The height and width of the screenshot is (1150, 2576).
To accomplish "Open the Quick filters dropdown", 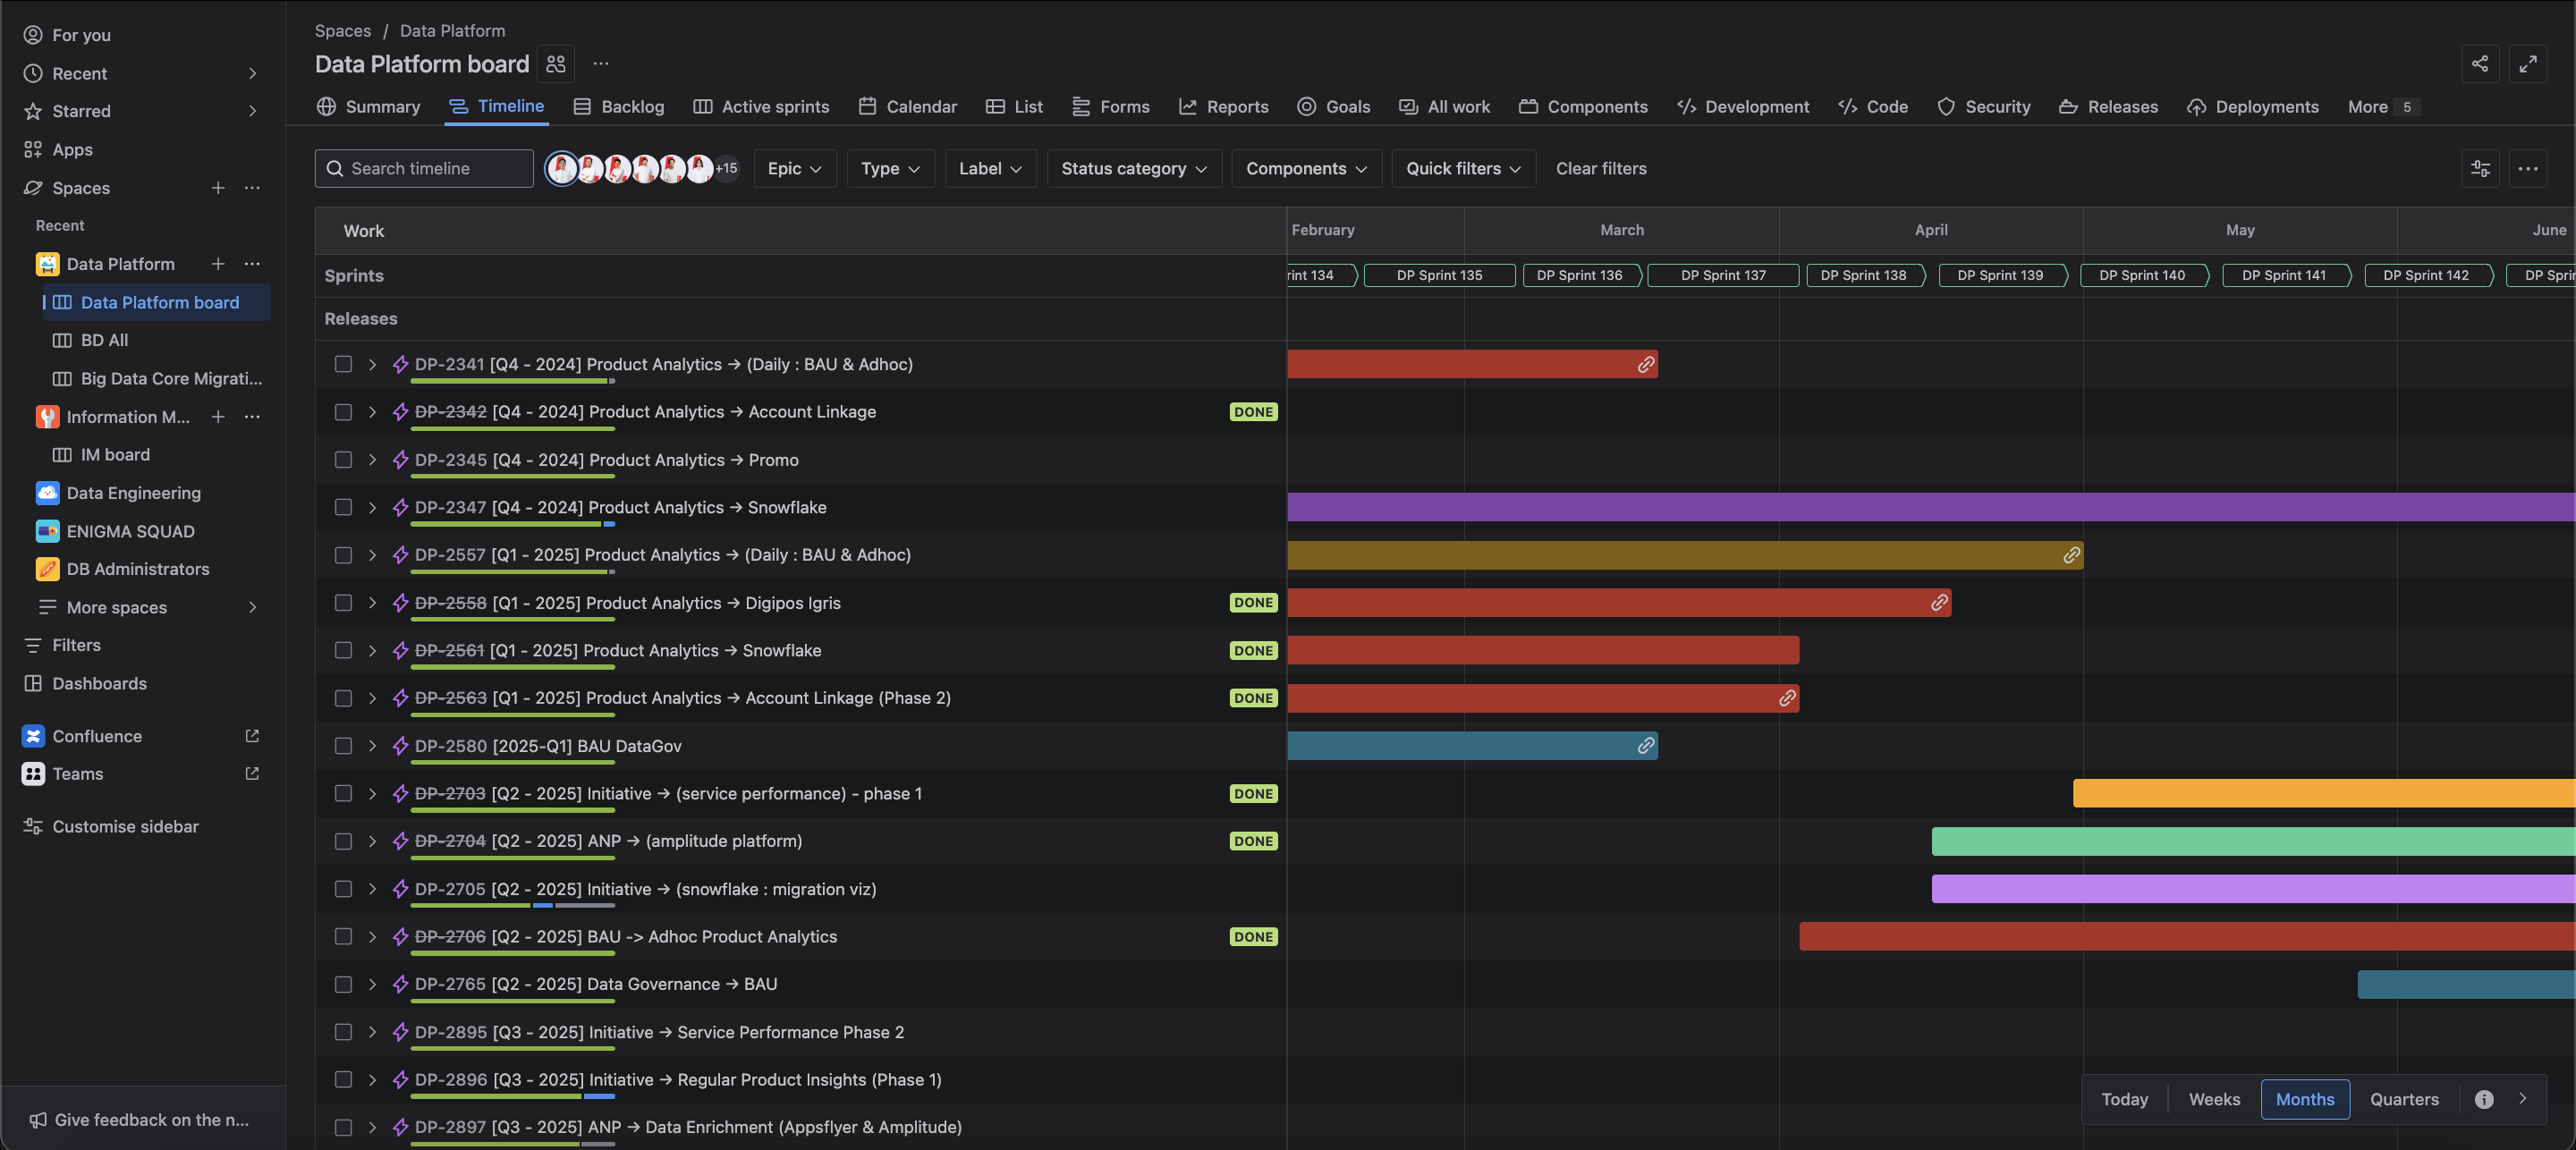I will [x=1462, y=169].
